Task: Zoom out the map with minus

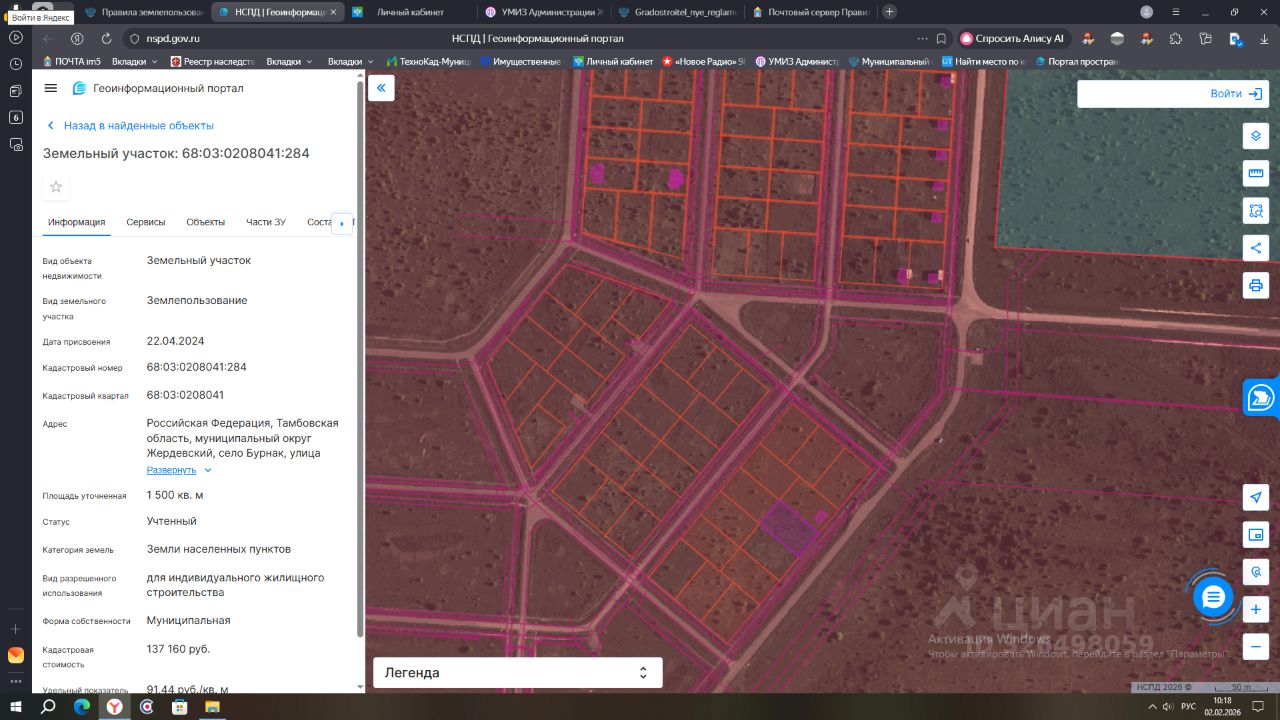Action: point(1256,646)
